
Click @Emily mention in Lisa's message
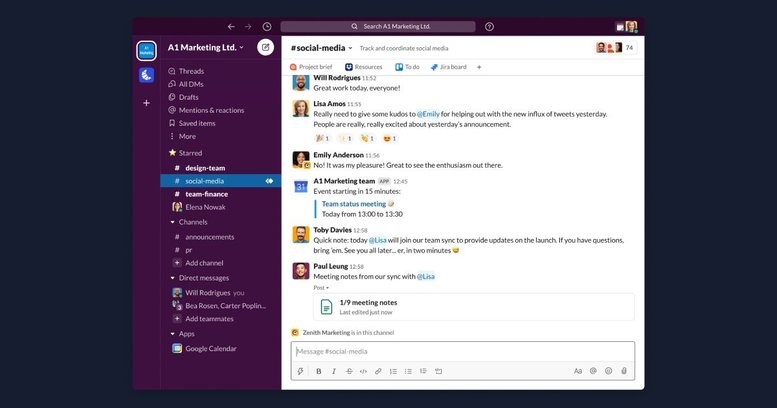pos(428,114)
